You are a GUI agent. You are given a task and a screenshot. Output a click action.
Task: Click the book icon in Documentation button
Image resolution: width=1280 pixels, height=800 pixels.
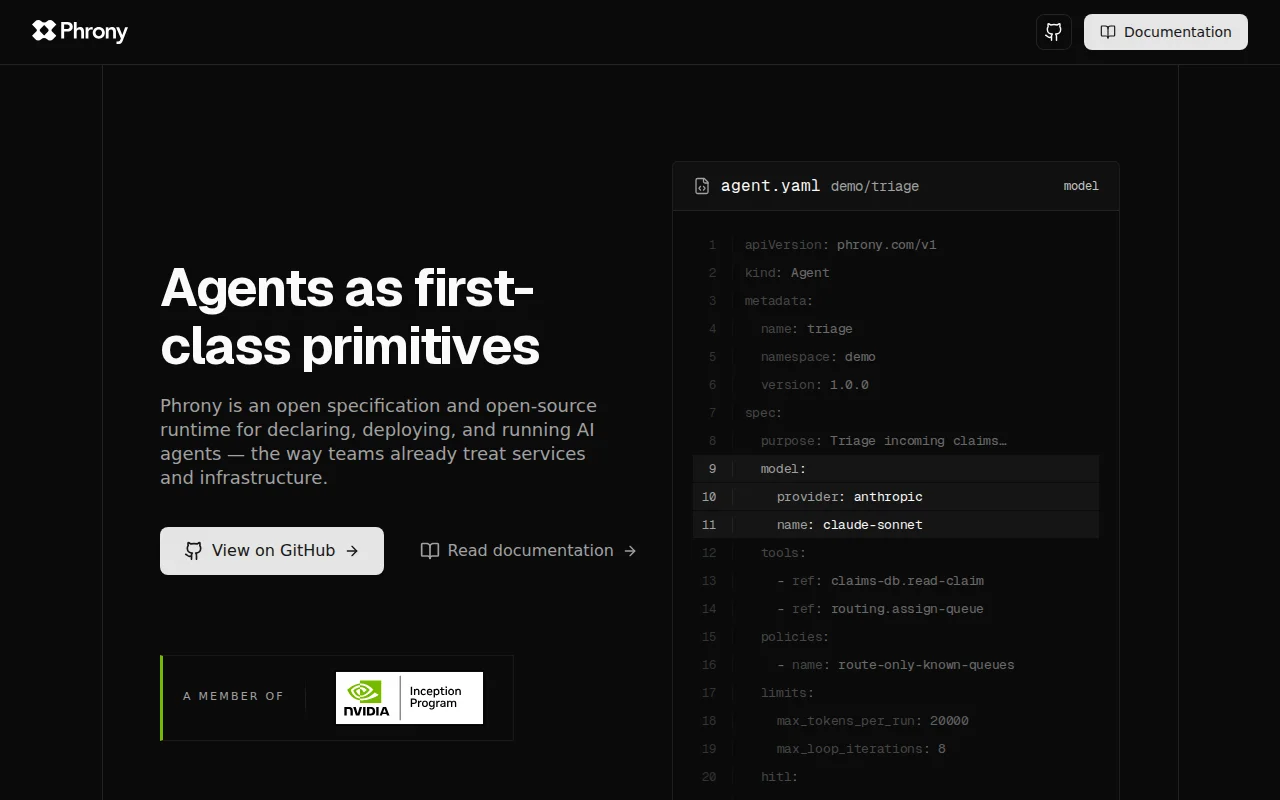(x=1108, y=32)
